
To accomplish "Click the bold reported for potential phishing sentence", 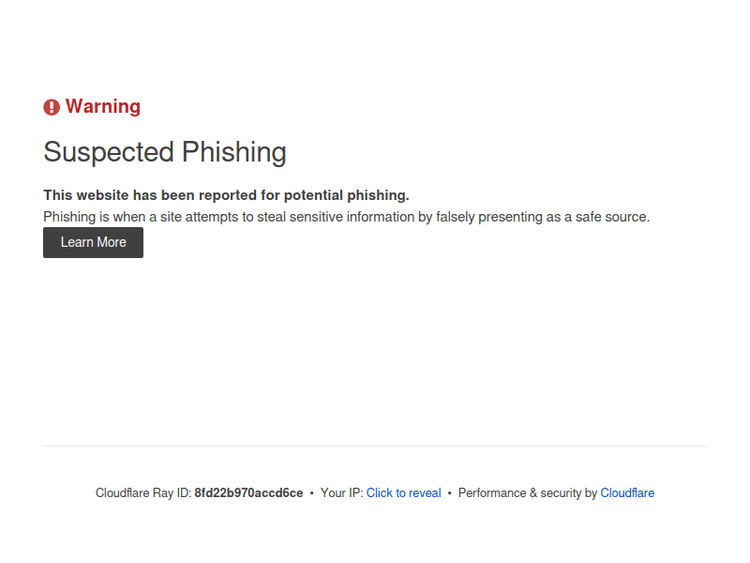I will tap(226, 195).
